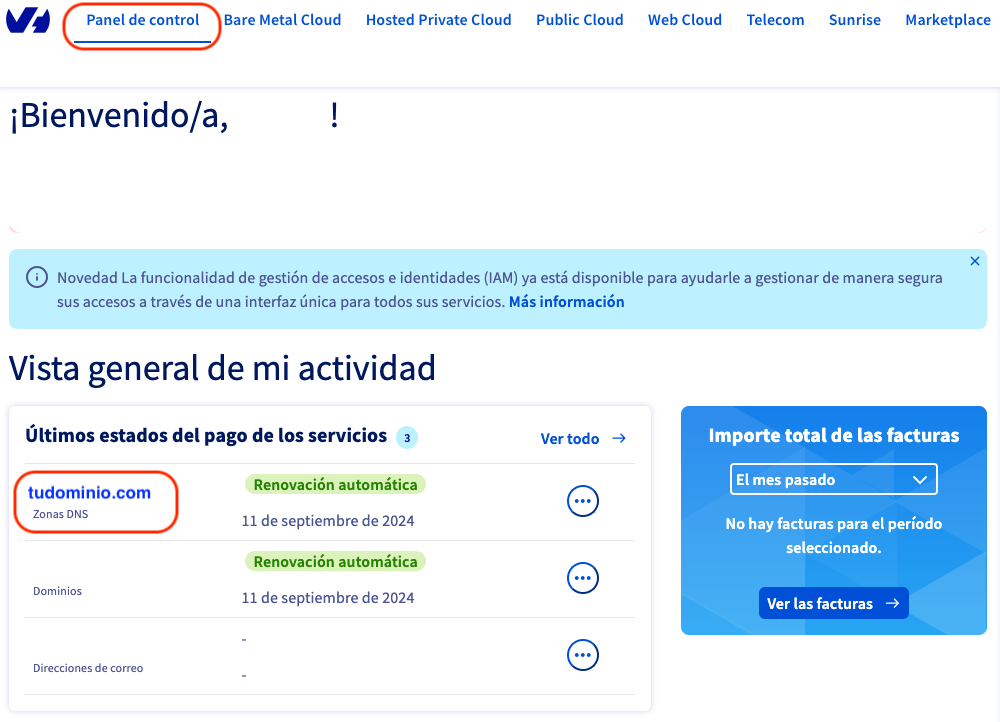Open the tudominio.com DNS zone link
The height and width of the screenshot is (722, 1000).
click(90, 493)
